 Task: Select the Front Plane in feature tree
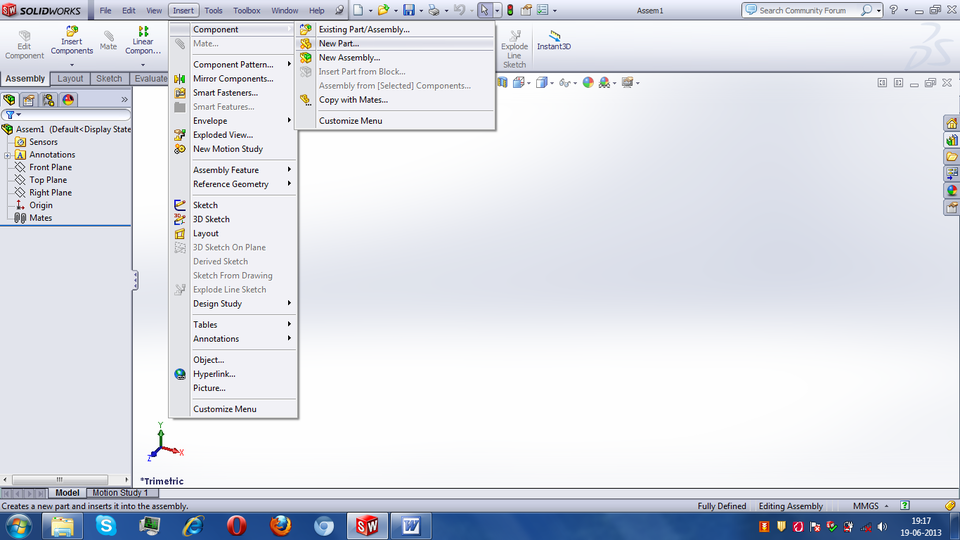(x=50, y=167)
